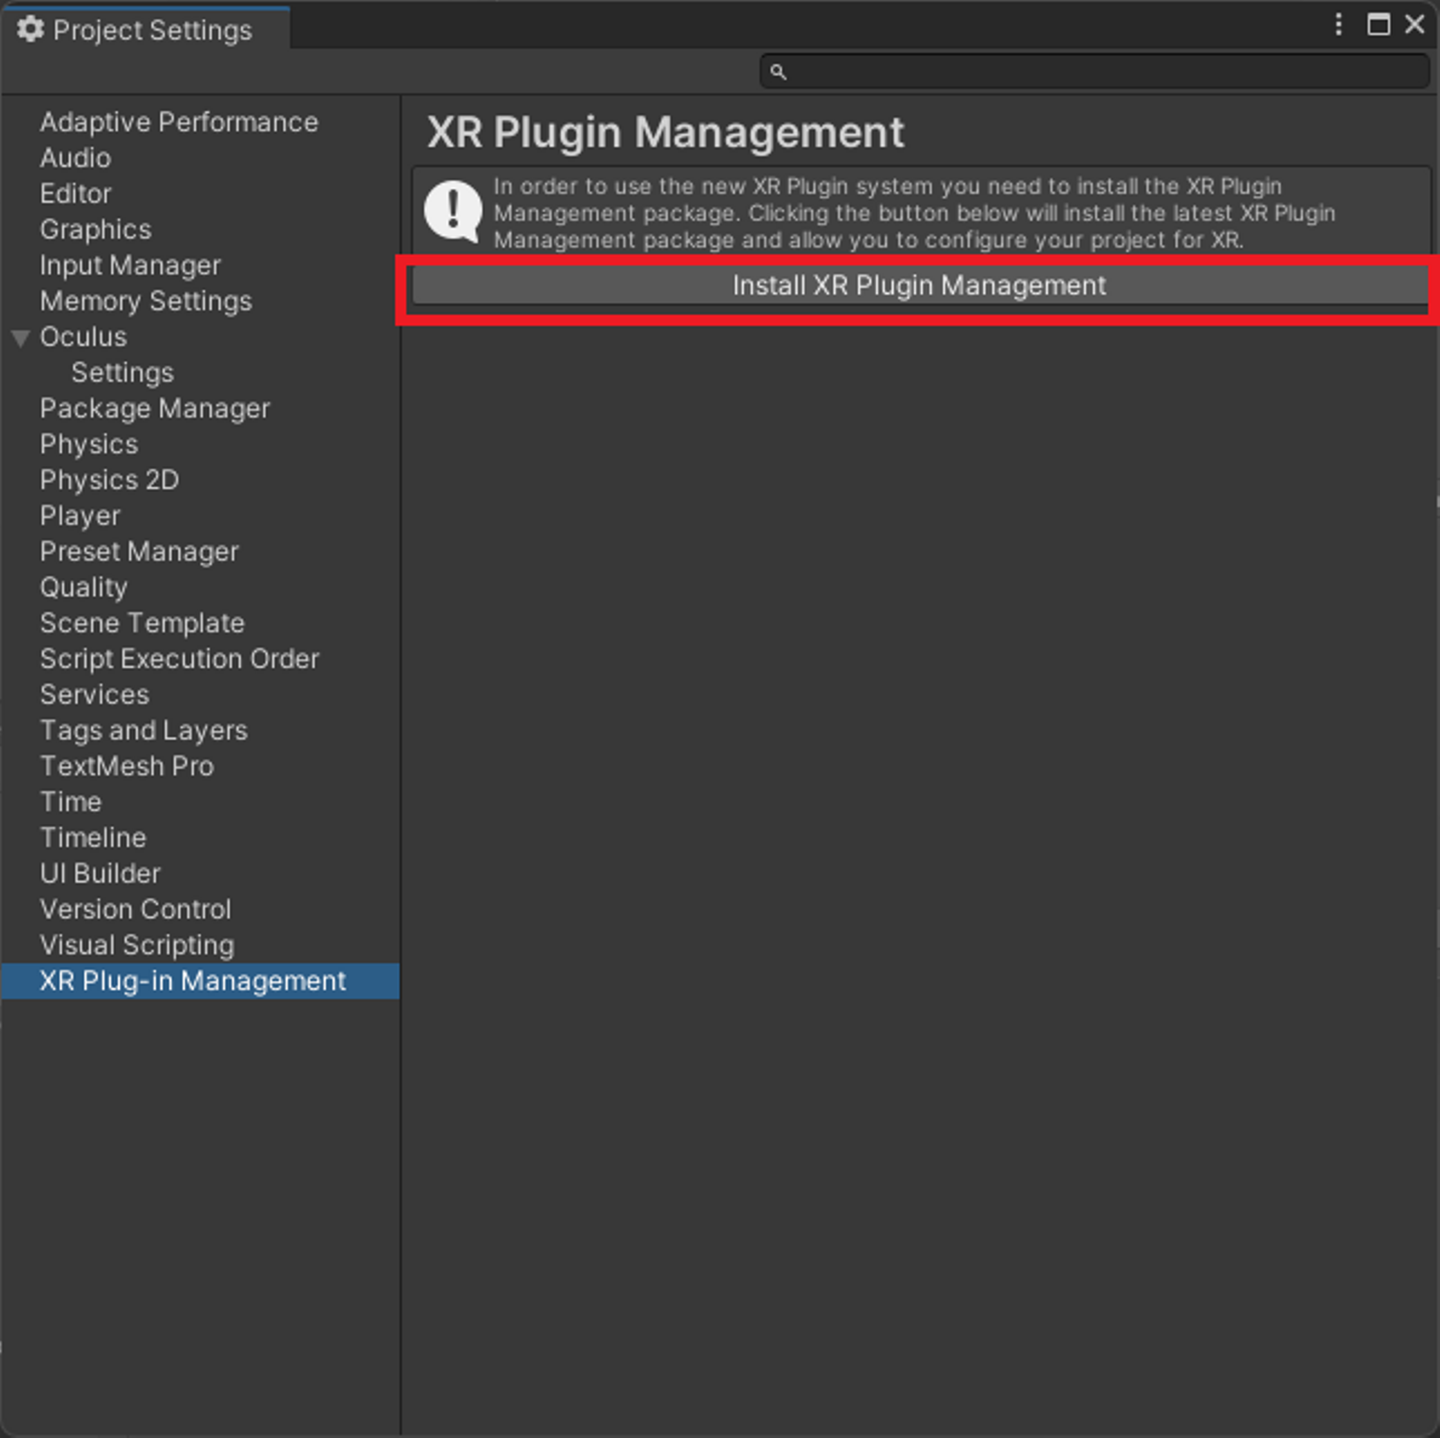This screenshot has width=1440, height=1438.
Task: Select Graphics in the settings list
Action: (95, 230)
